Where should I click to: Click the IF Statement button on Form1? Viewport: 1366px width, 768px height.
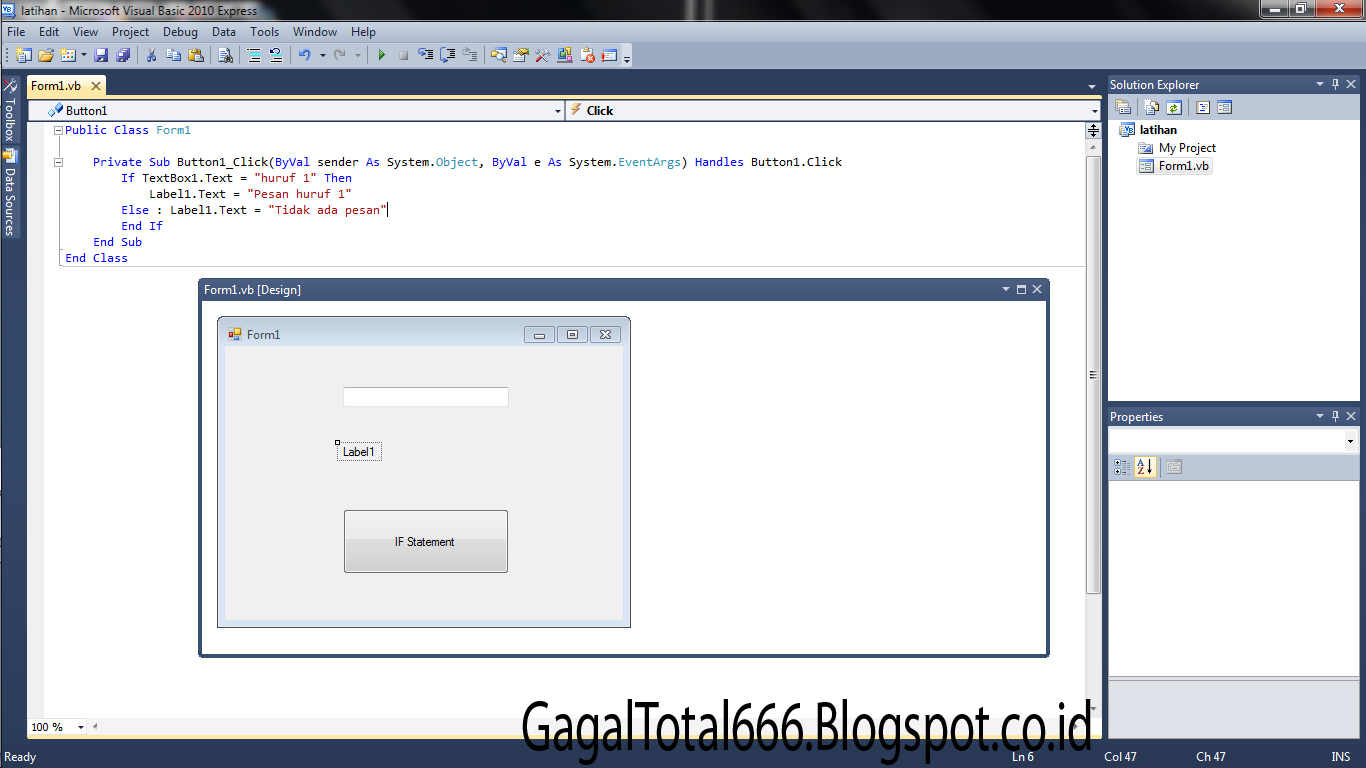click(x=425, y=541)
